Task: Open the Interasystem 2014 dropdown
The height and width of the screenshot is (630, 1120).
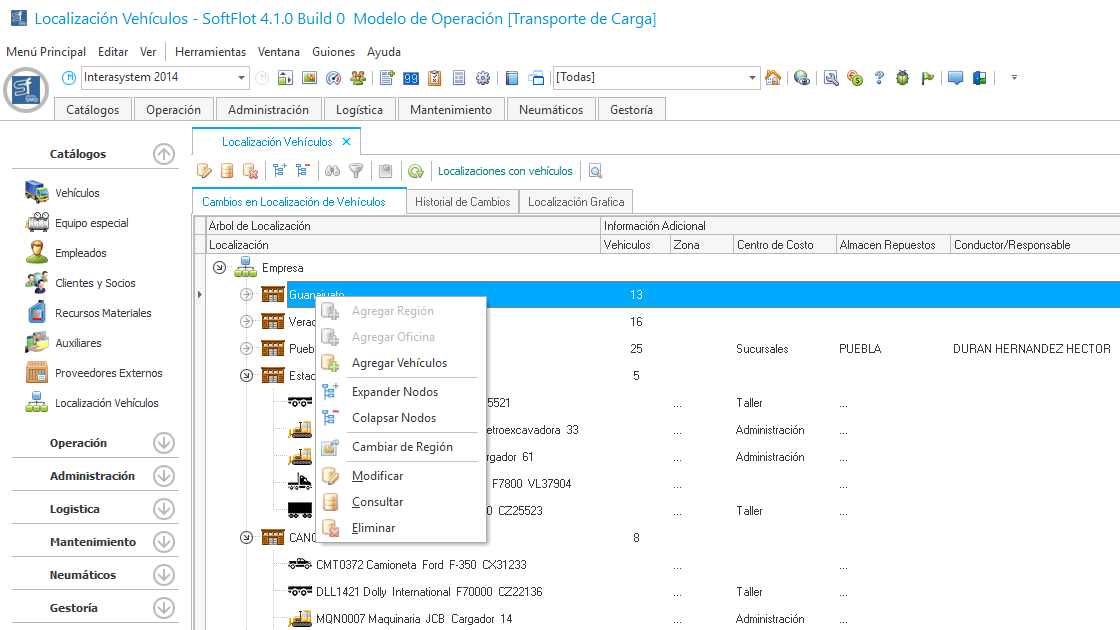Action: (x=242, y=78)
